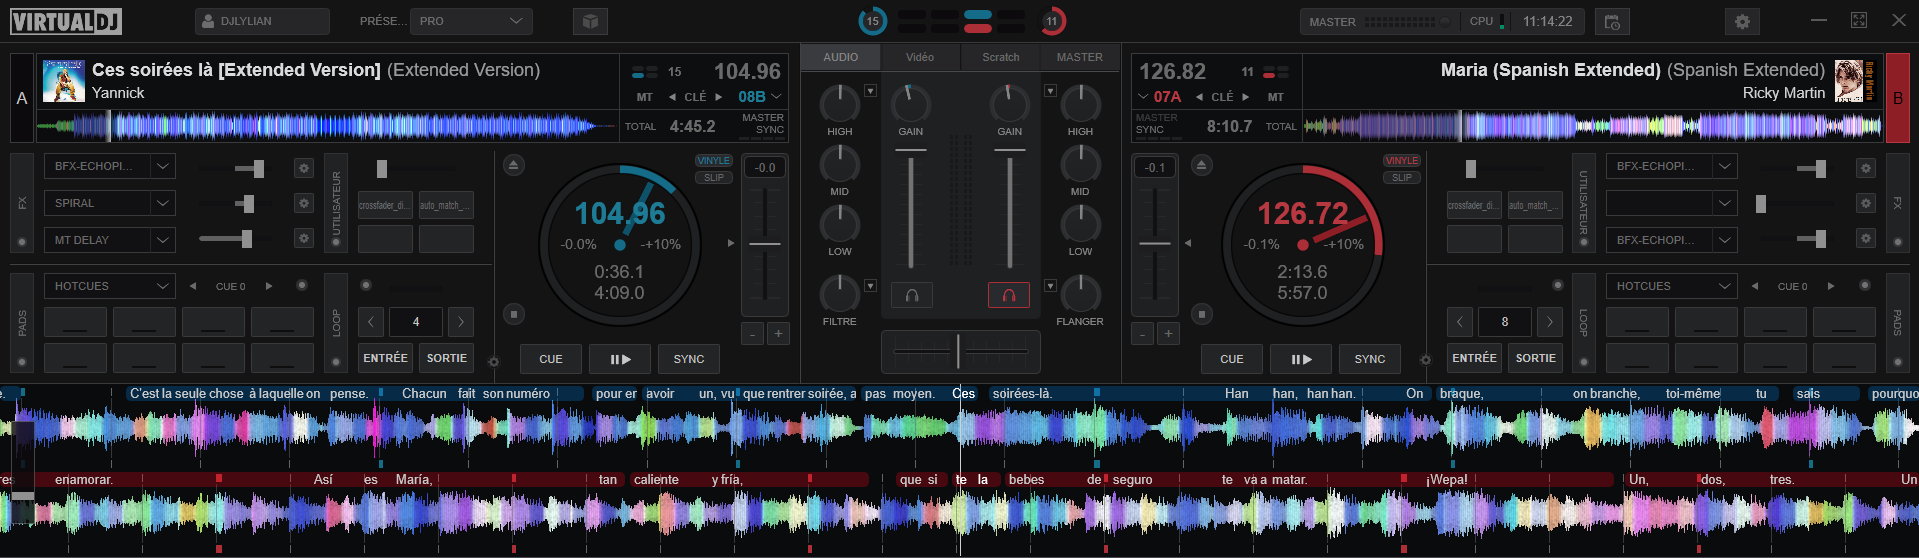Viewport: 1919px width, 558px height.
Task: Open the HOTCUES pads dropdown on deck B
Action: pyautogui.click(x=1724, y=286)
